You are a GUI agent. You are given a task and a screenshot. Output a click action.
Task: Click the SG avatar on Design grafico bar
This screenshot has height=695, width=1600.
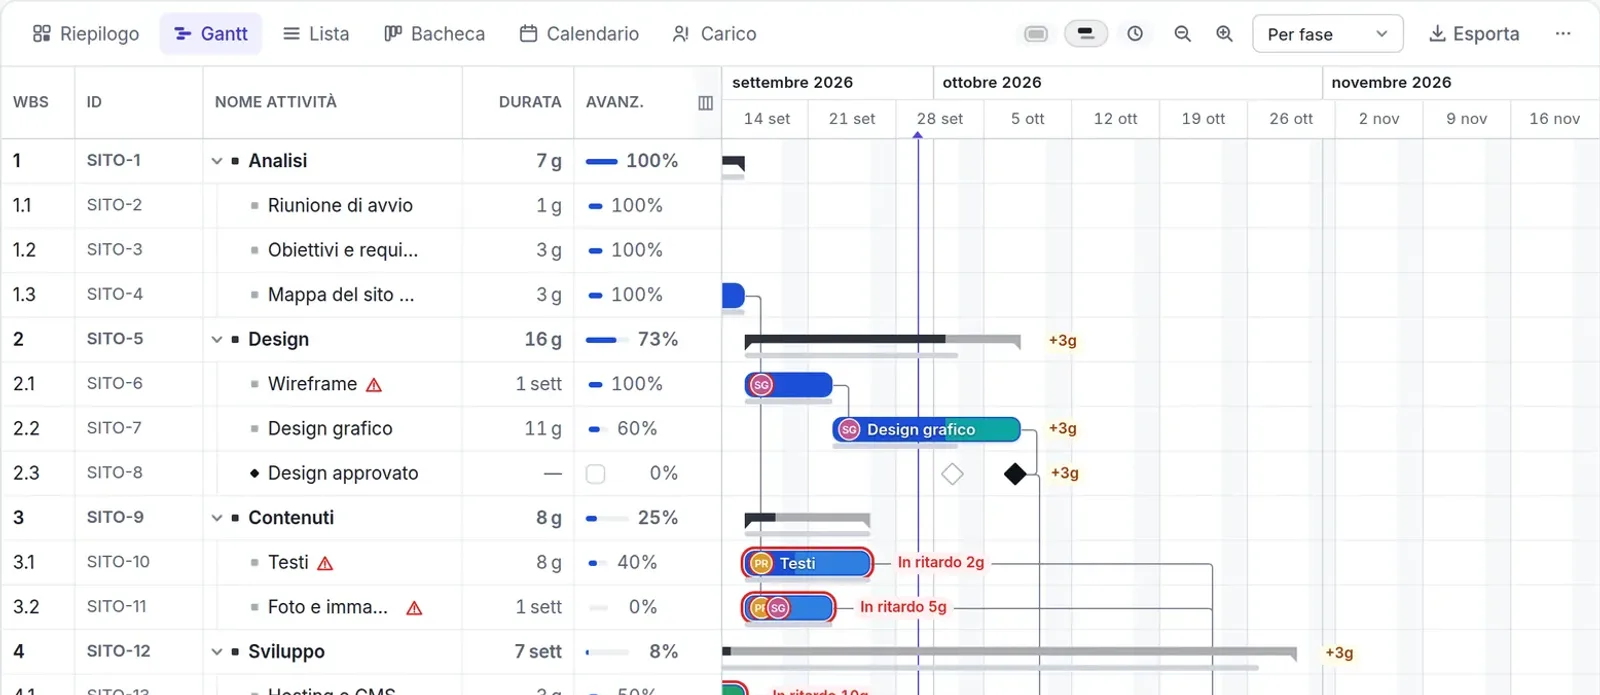pyautogui.click(x=849, y=430)
